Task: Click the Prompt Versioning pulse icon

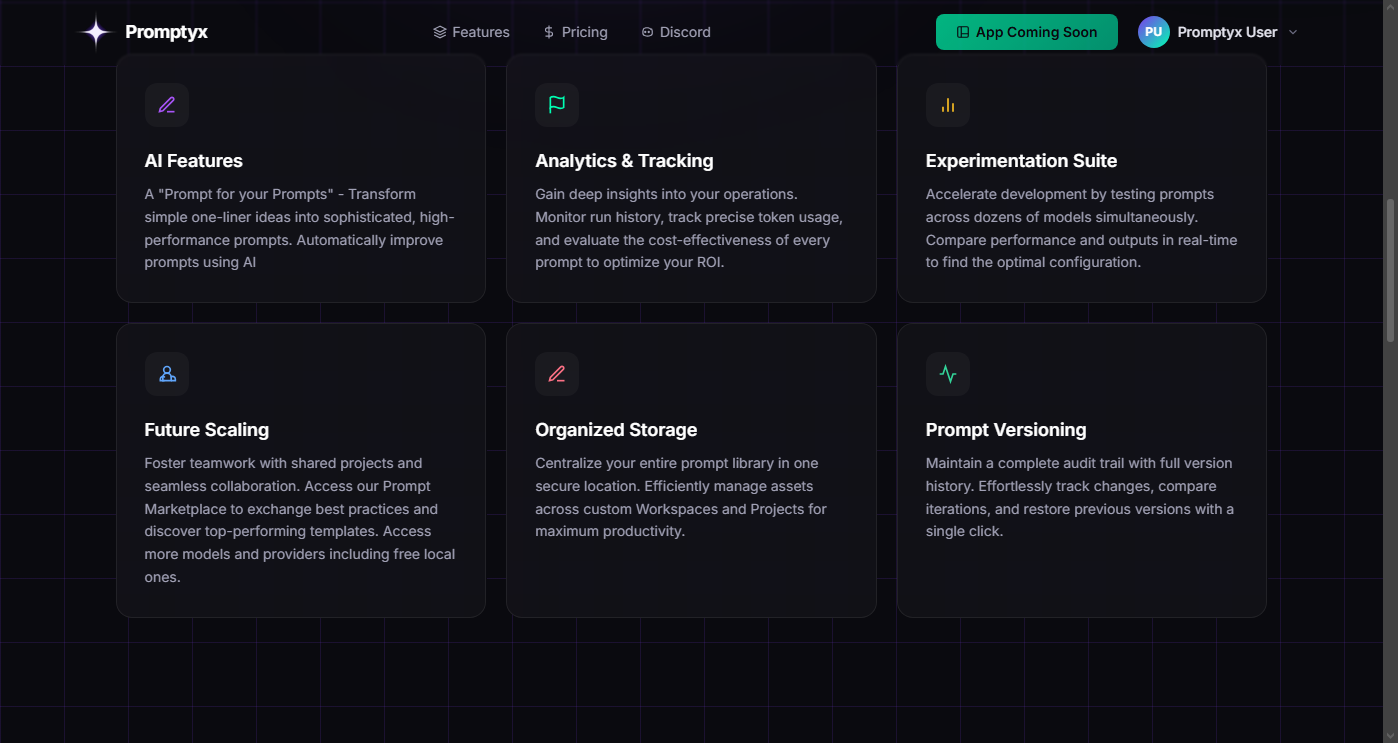Action: (x=947, y=374)
